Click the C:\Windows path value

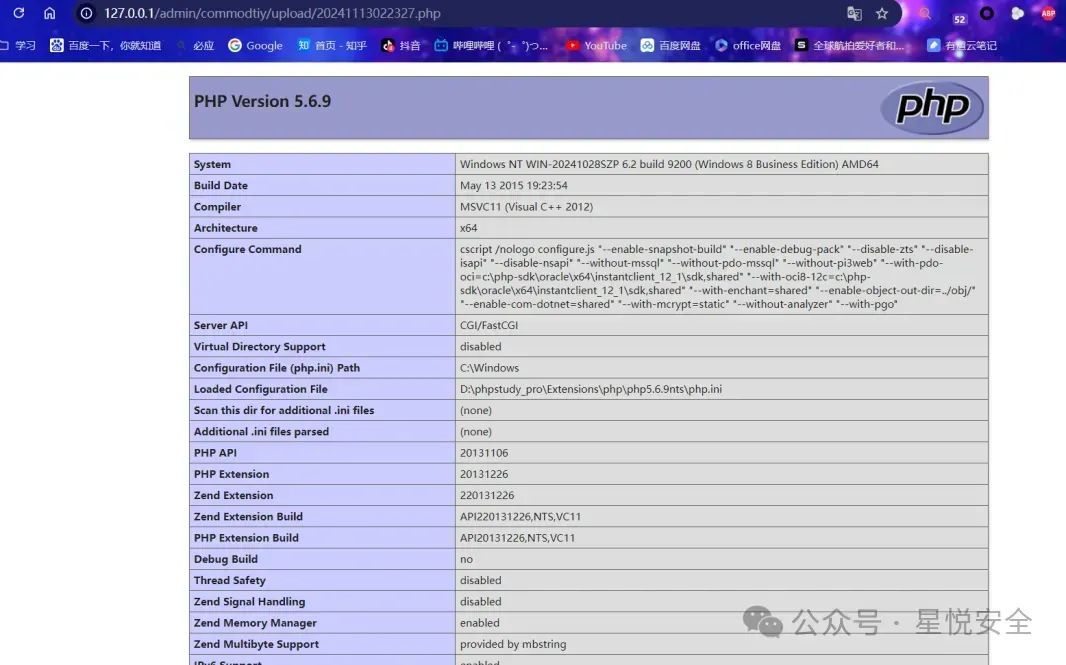coord(489,368)
